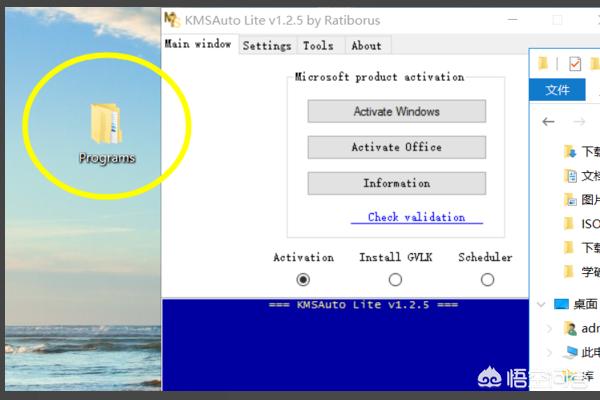Select the Scheduler radio button
This screenshot has height=400, width=600.
pos(487,279)
